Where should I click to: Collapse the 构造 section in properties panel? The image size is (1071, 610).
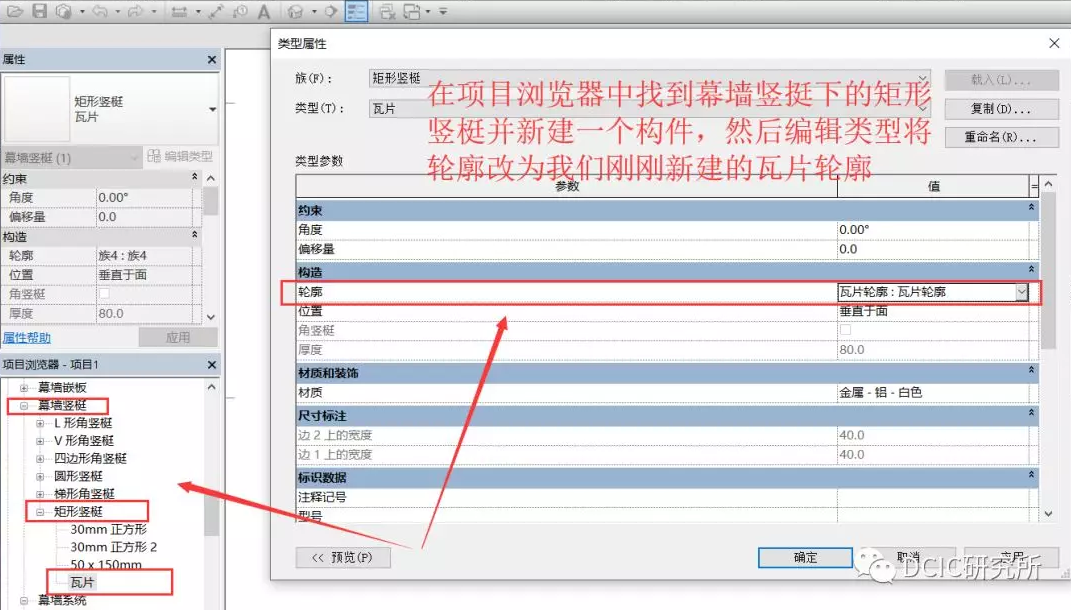(195, 236)
